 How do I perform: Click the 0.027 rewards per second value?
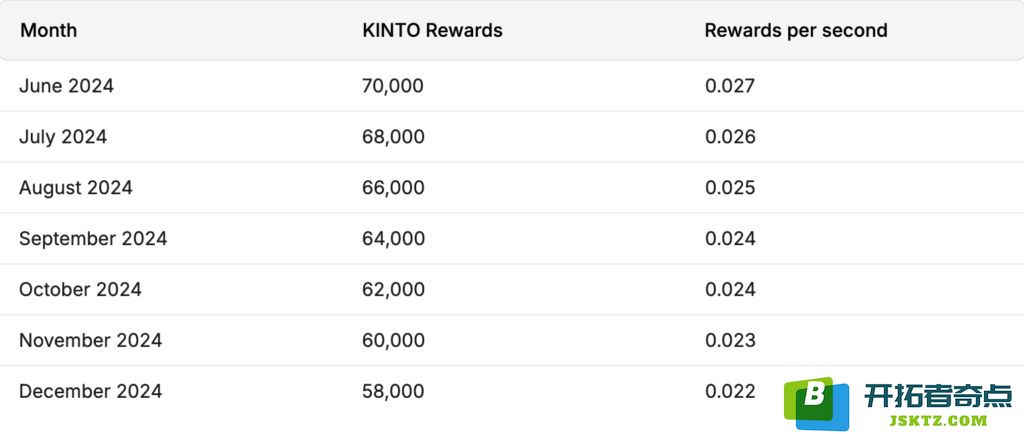[730, 85]
